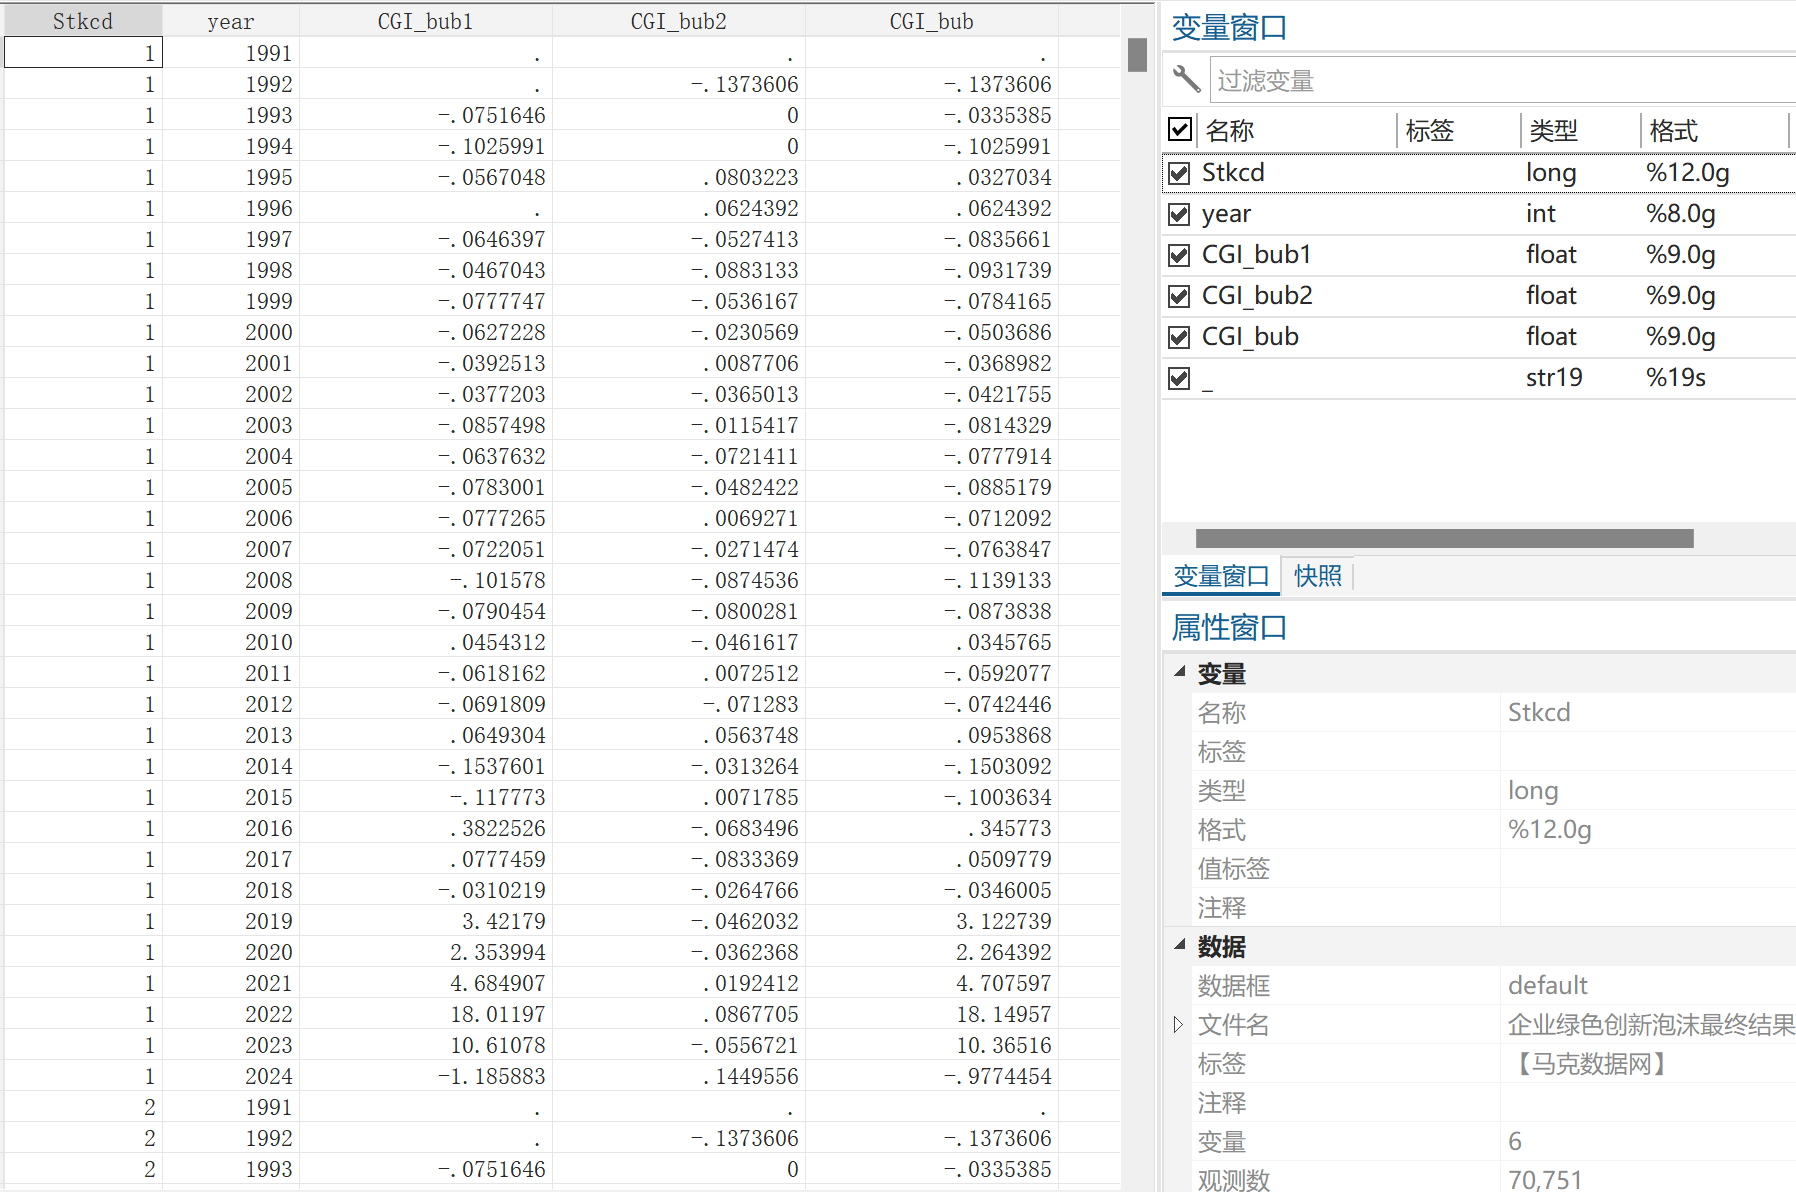Click the str19 type cell
Viewport: 1796px width, 1192px height.
[1554, 378]
